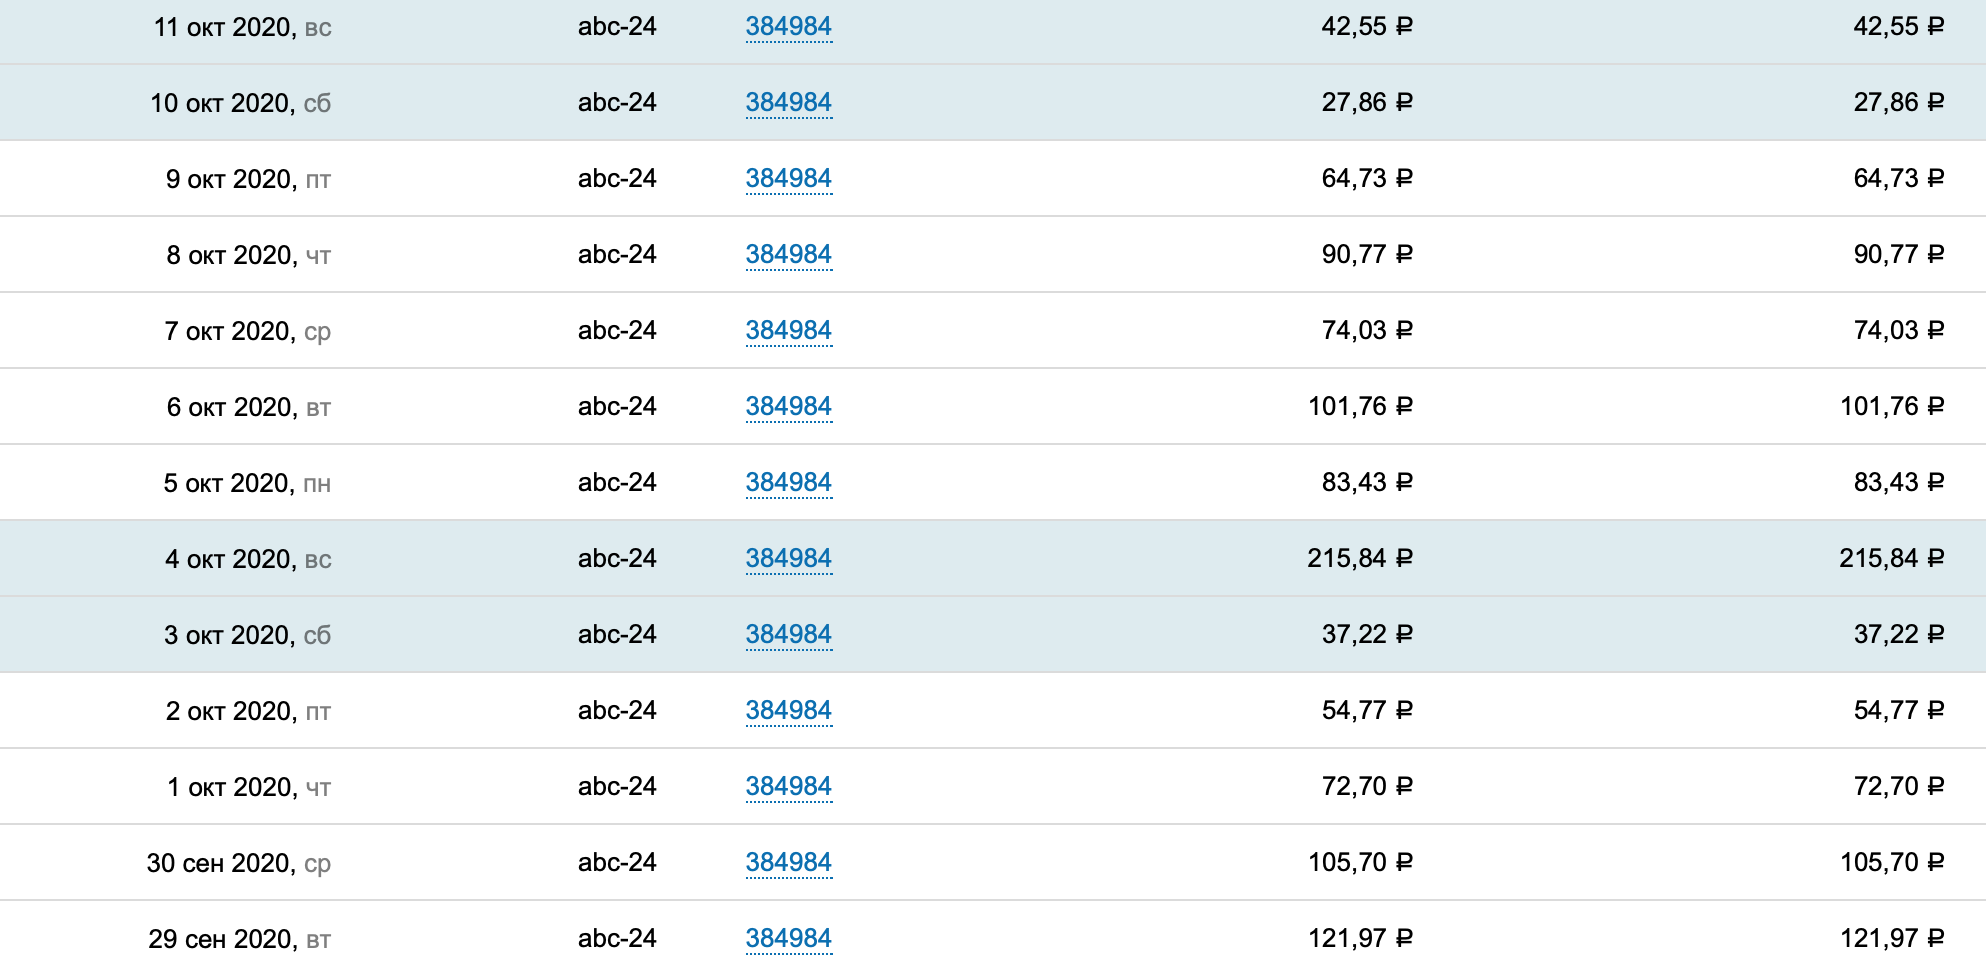Open the 384984 link for 9 окт 2020
The height and width of the screenshot is (966, 1986).
point(788,179)
